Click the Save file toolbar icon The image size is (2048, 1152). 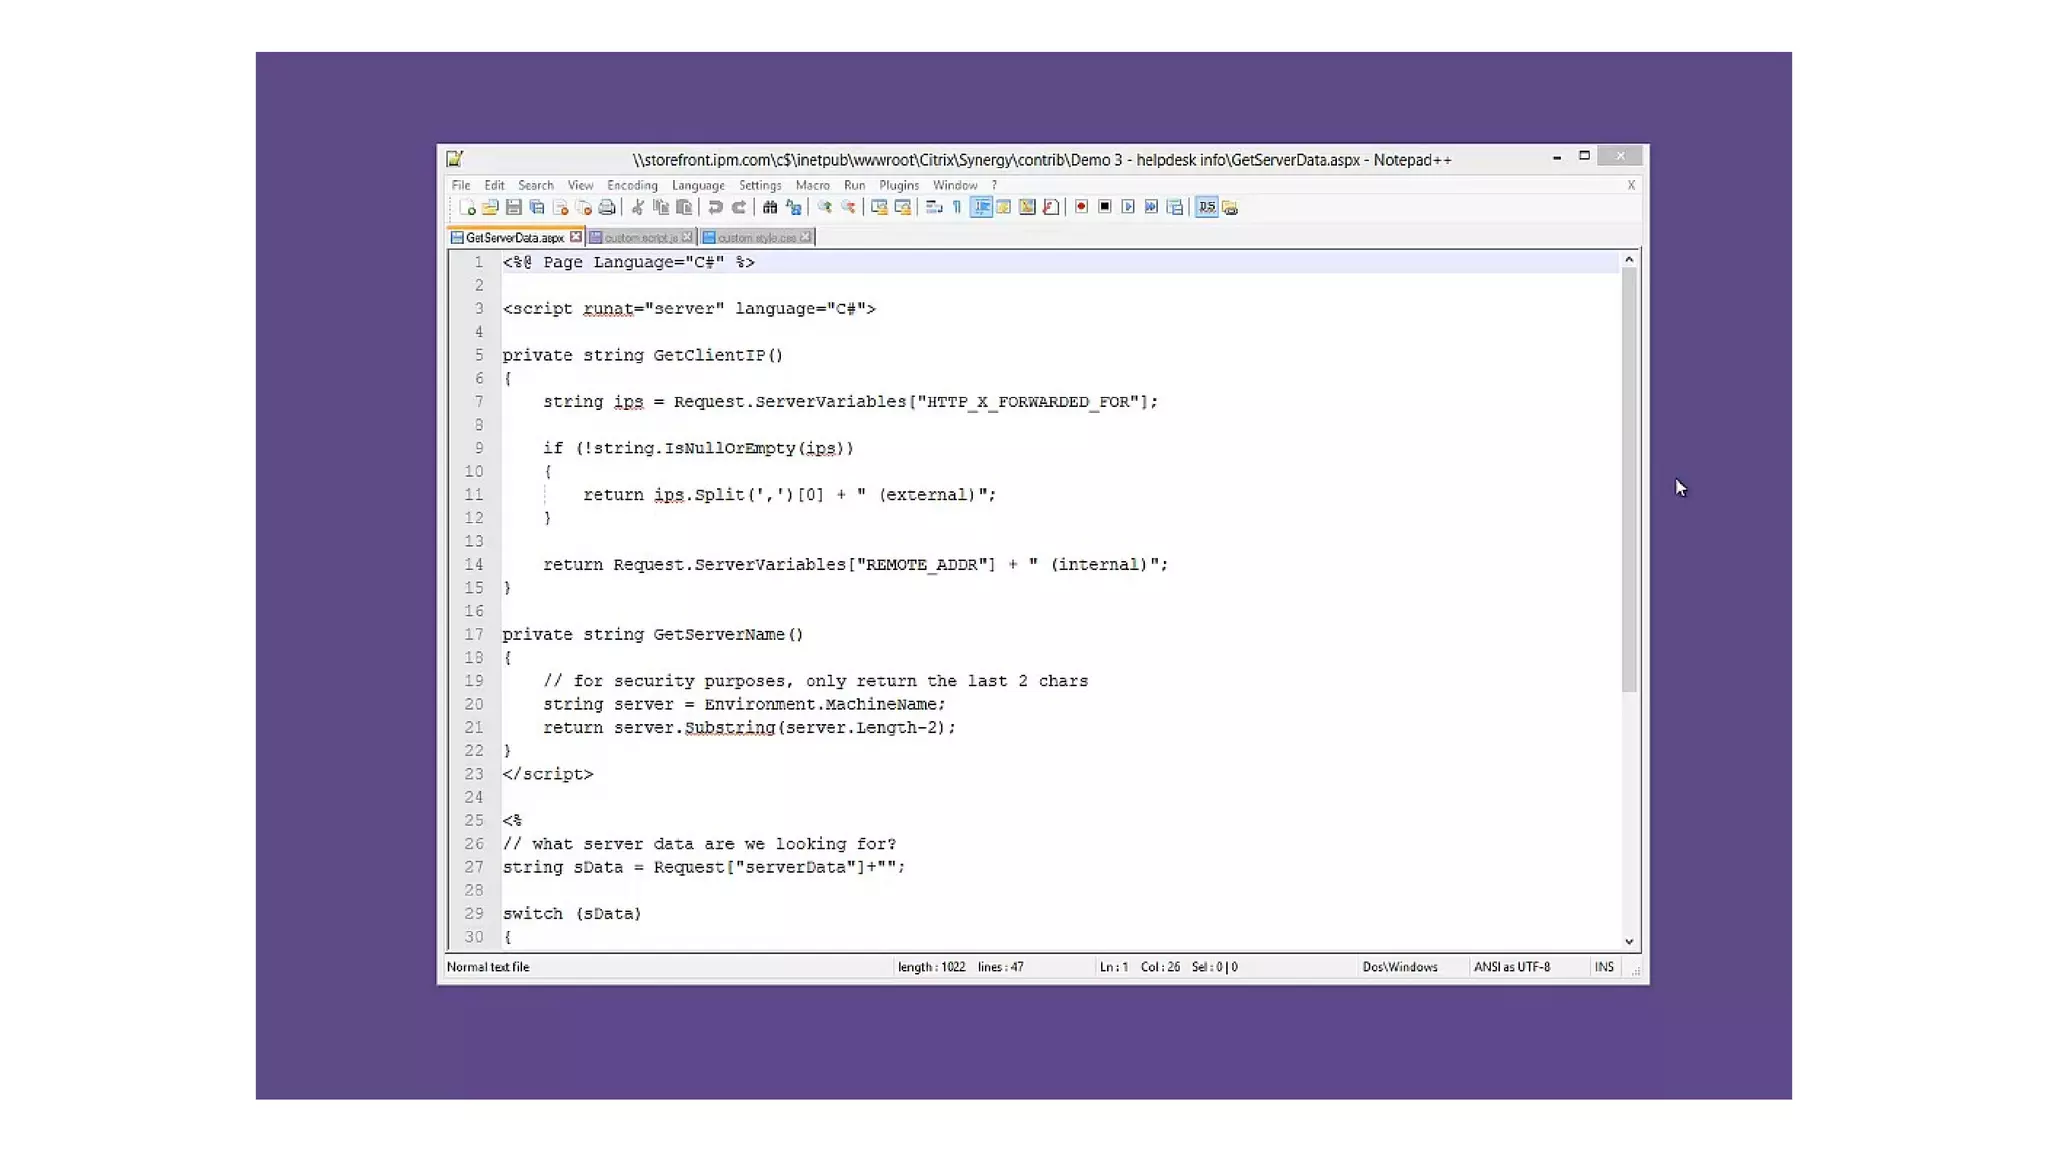tap(513, 207)
